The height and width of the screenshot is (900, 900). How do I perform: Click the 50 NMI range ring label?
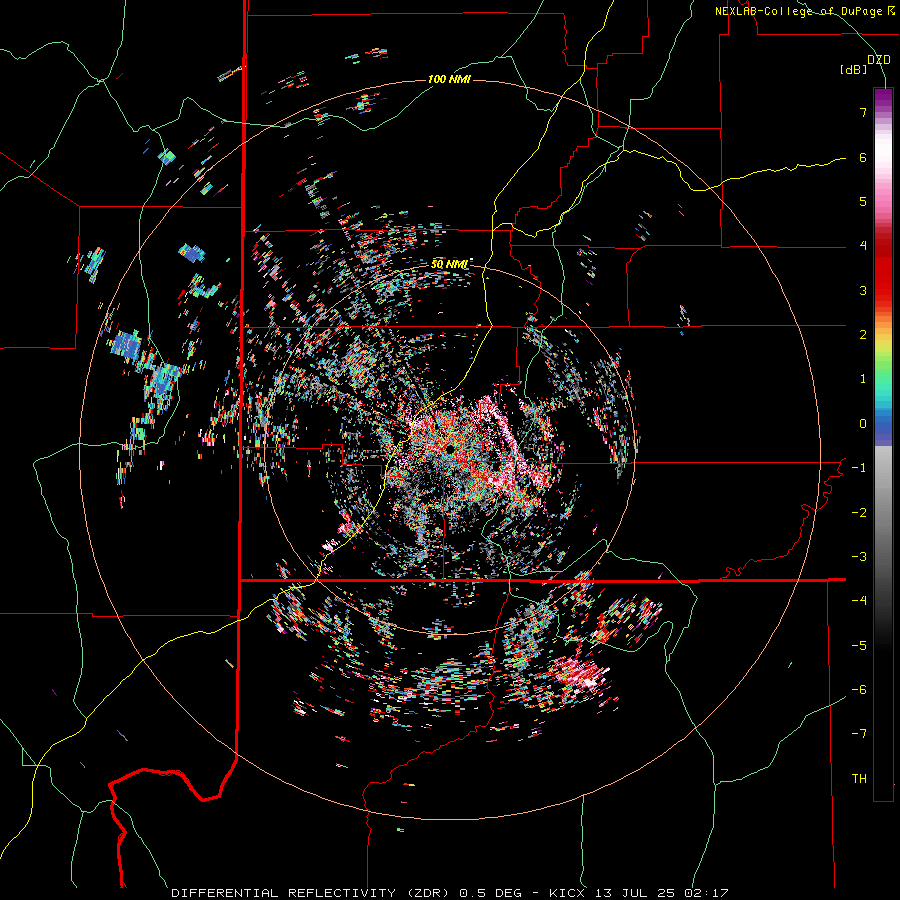(449, 264)
